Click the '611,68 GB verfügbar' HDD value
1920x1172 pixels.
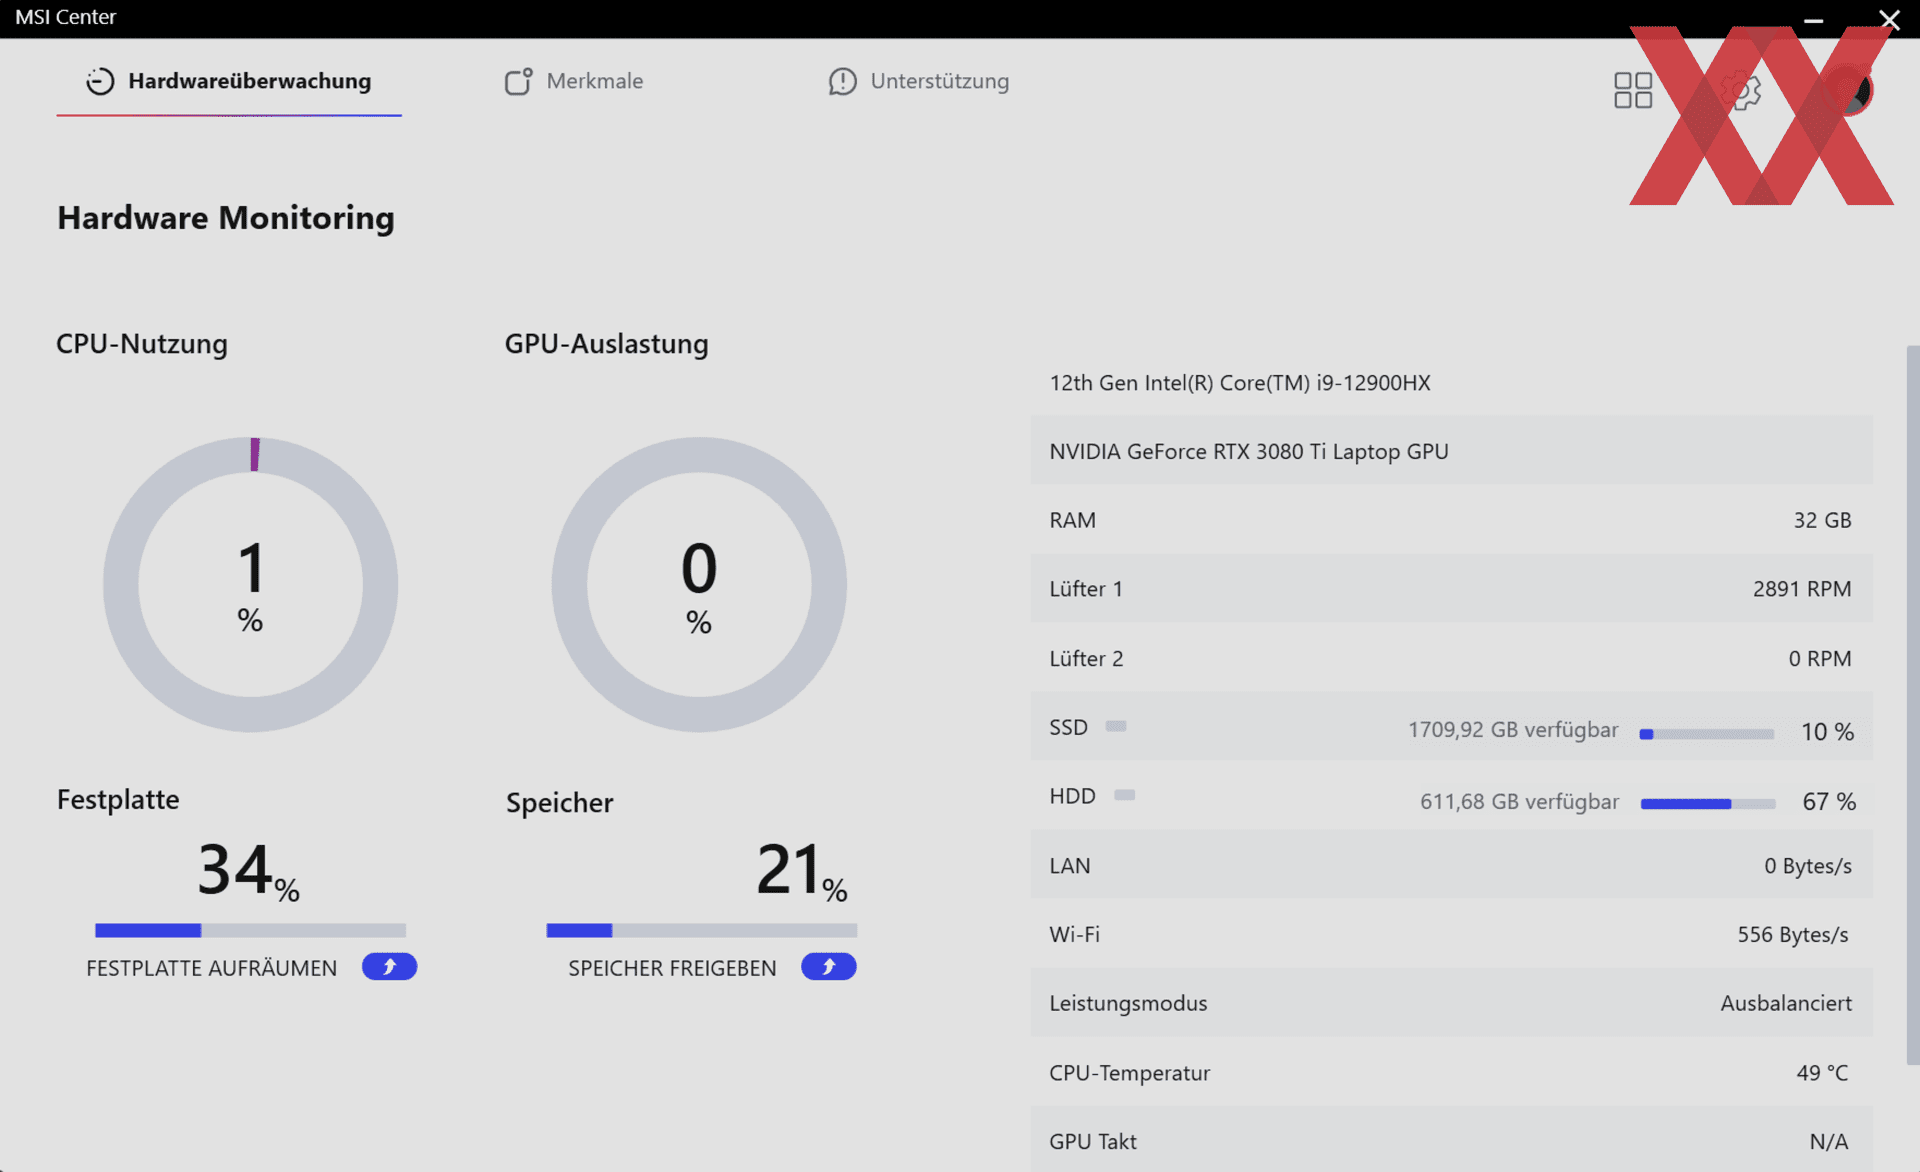tap(1519, 802)
